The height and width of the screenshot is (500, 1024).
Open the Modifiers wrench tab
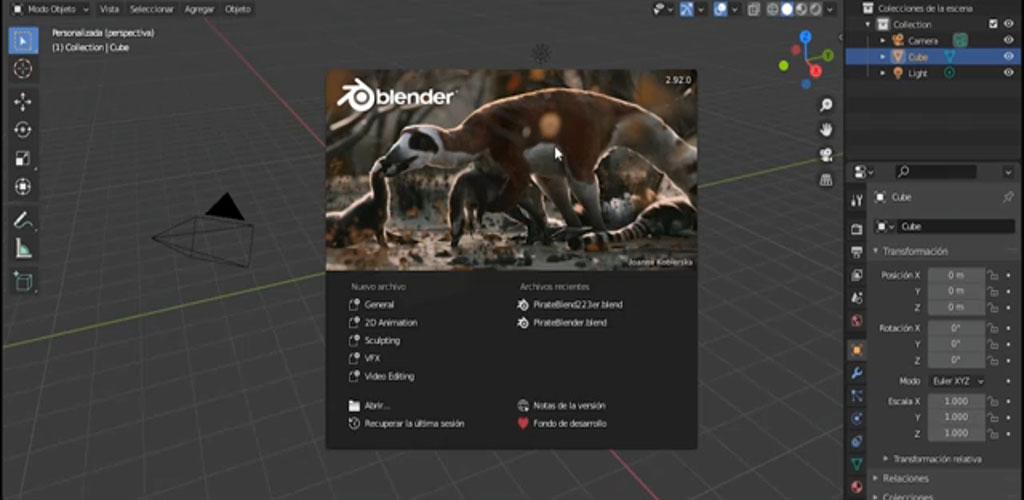point(857,373)
